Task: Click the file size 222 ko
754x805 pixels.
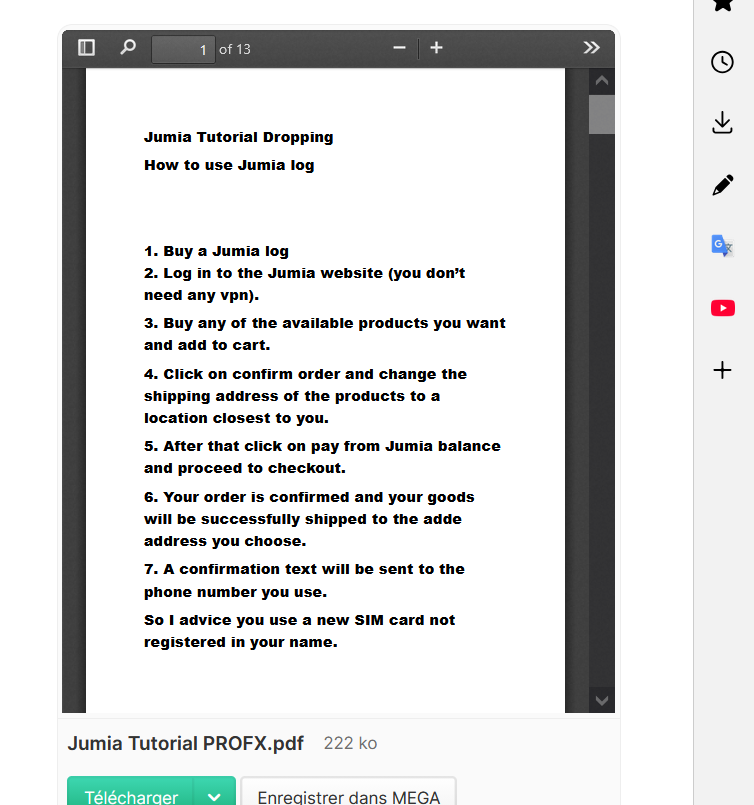Action: [350, 743]
